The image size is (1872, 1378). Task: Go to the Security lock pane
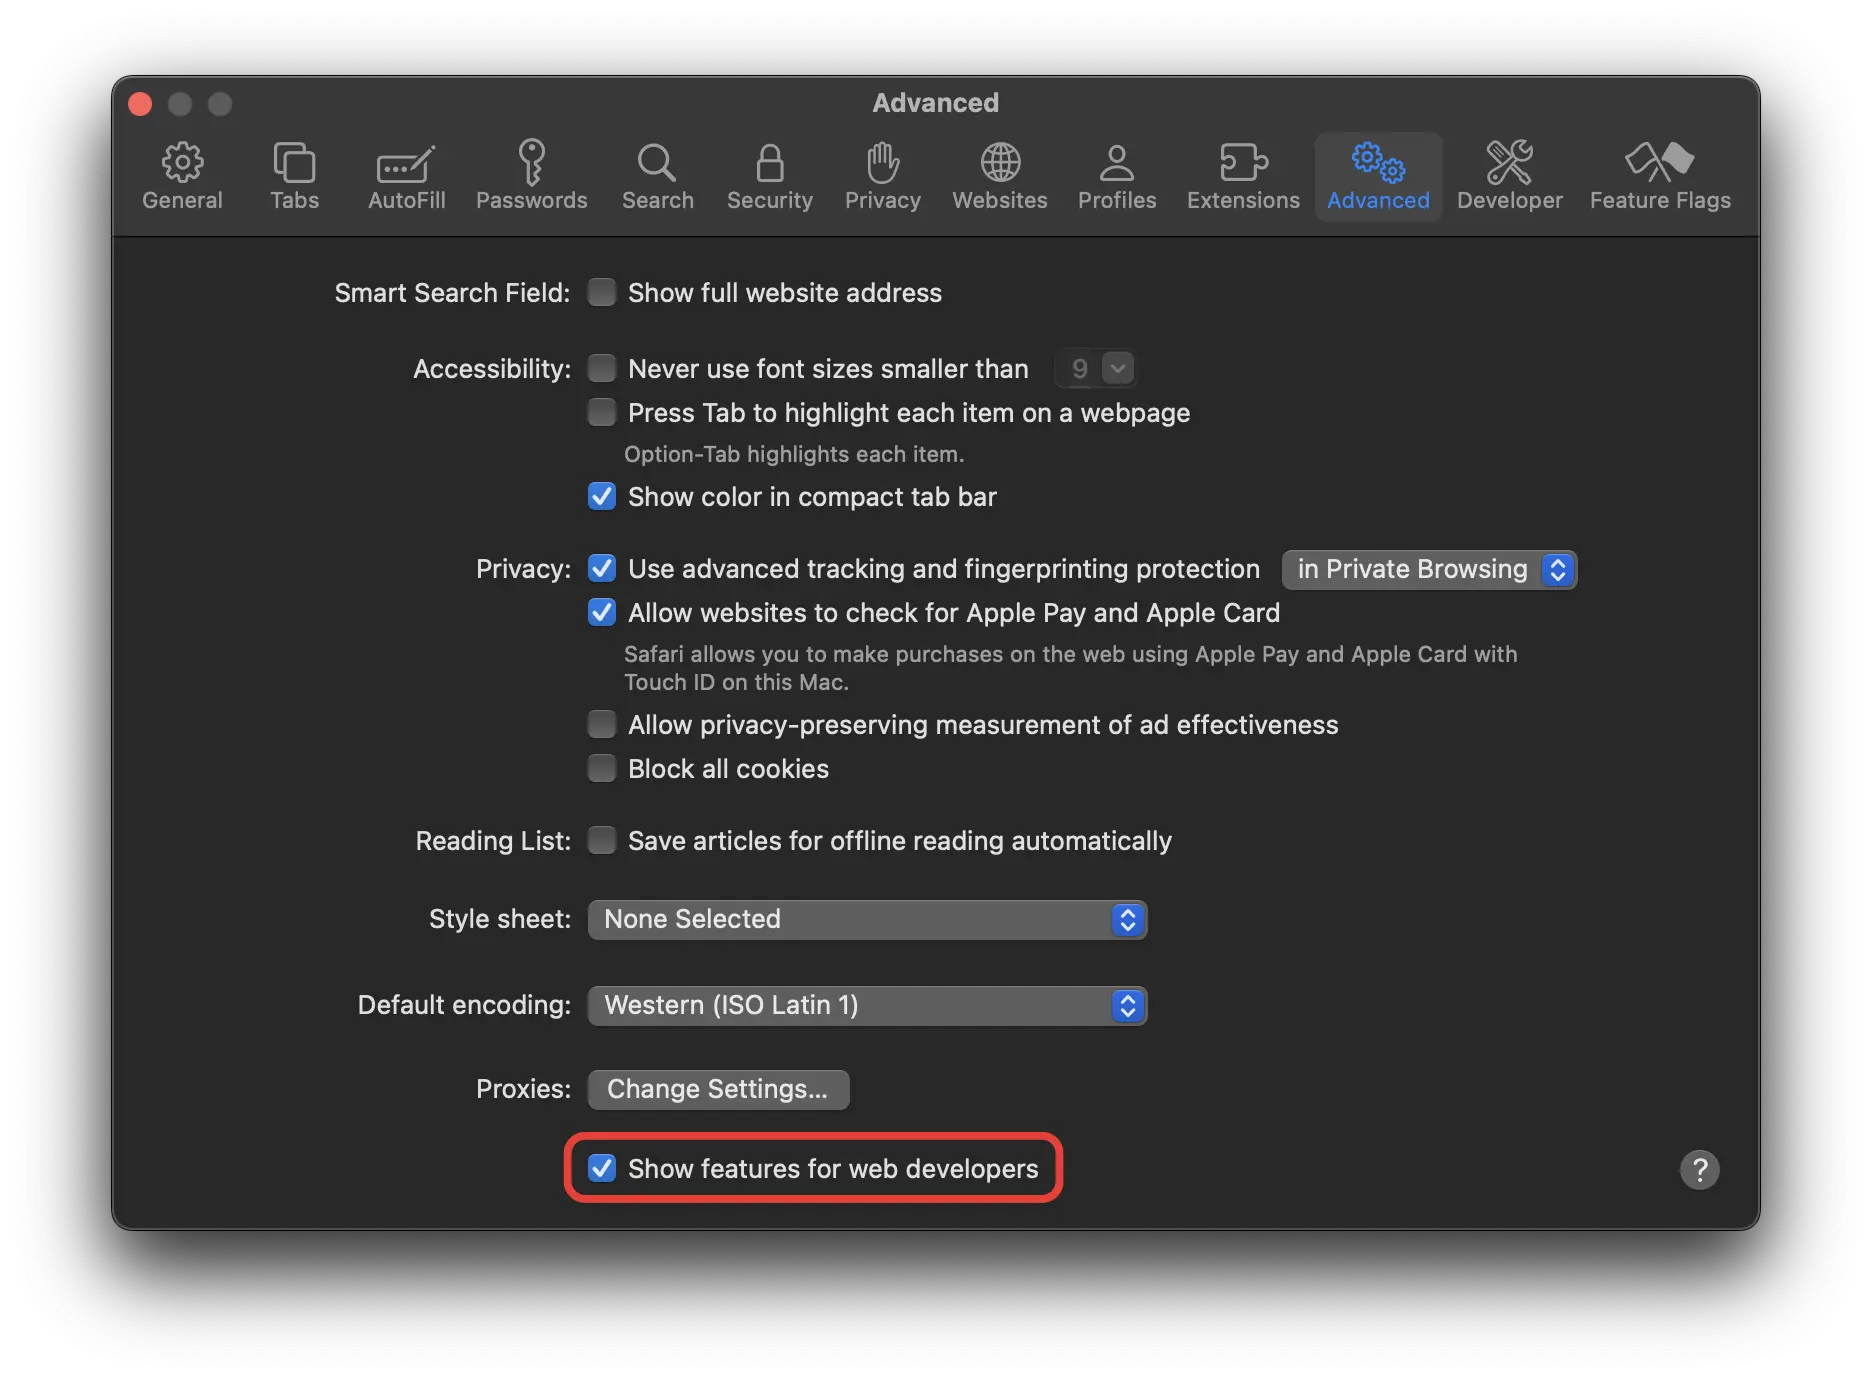coord(769,176)
